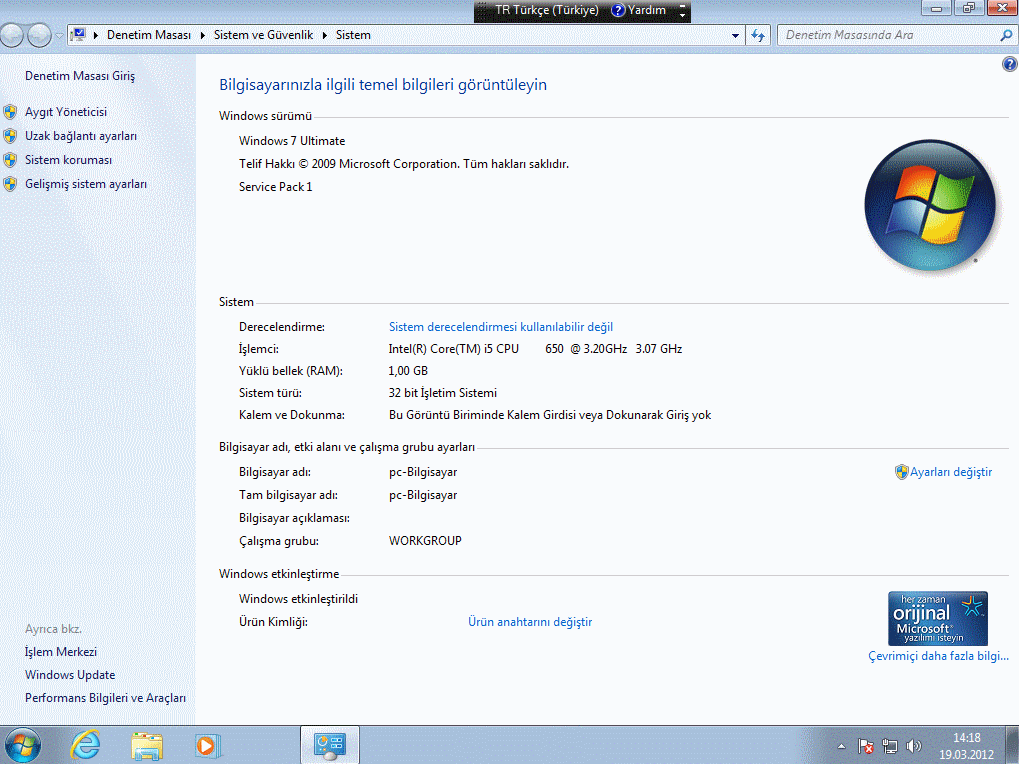This screenshot has height=764, width=1019.
Task: Open the recent pages dropdown beside Forward
Action: tap(59, 35)
